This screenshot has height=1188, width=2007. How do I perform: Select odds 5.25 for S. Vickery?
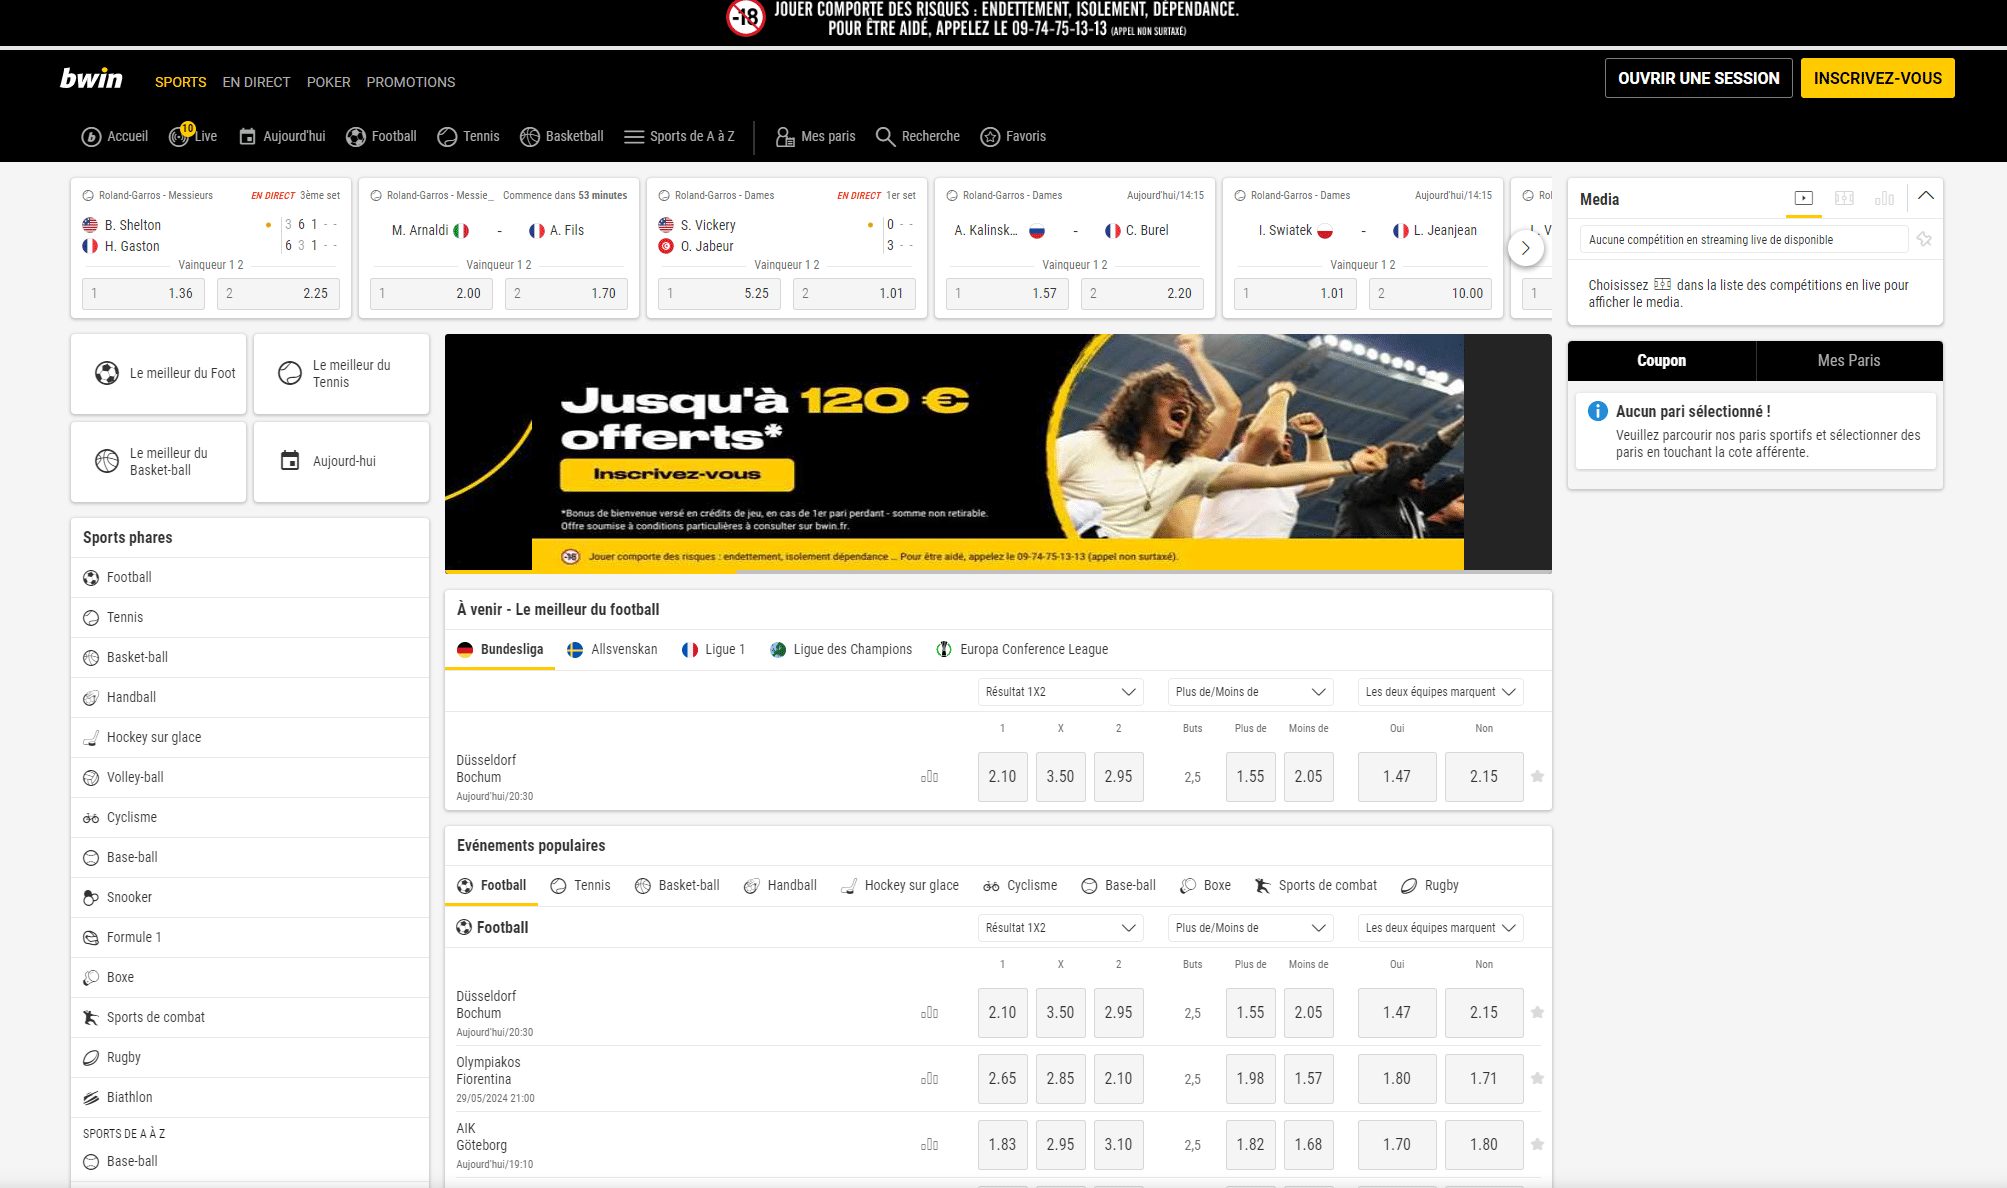click(719, 293)
